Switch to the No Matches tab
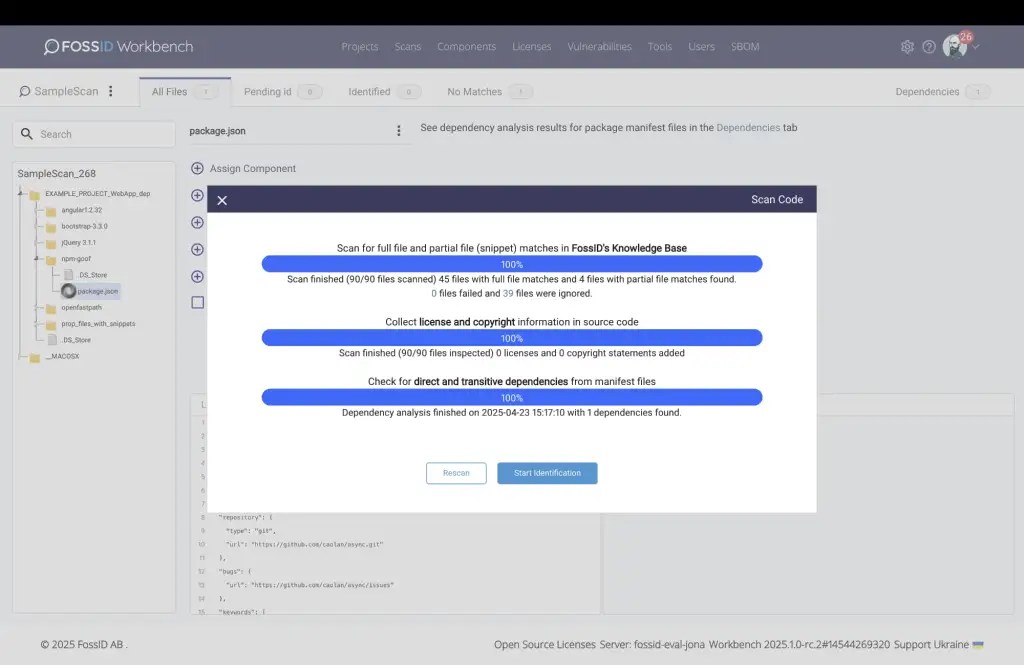The height and width of the screenshot is (665, 1024). point(489,91)
